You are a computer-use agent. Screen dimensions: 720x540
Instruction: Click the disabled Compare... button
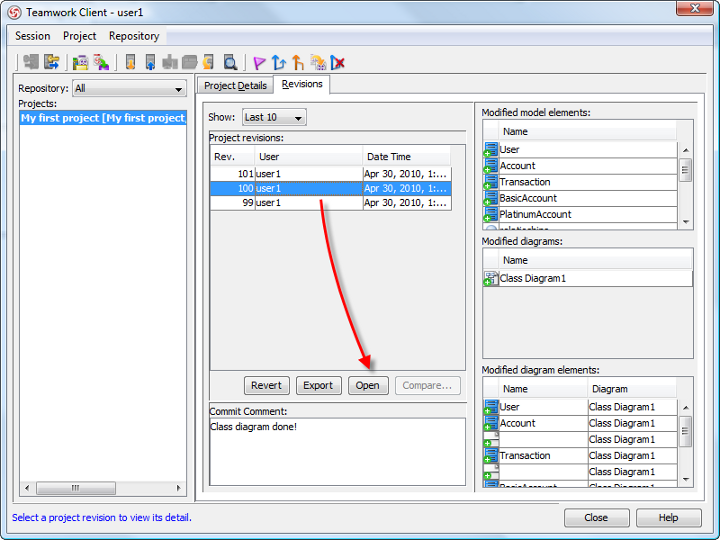tap(428, 385)
